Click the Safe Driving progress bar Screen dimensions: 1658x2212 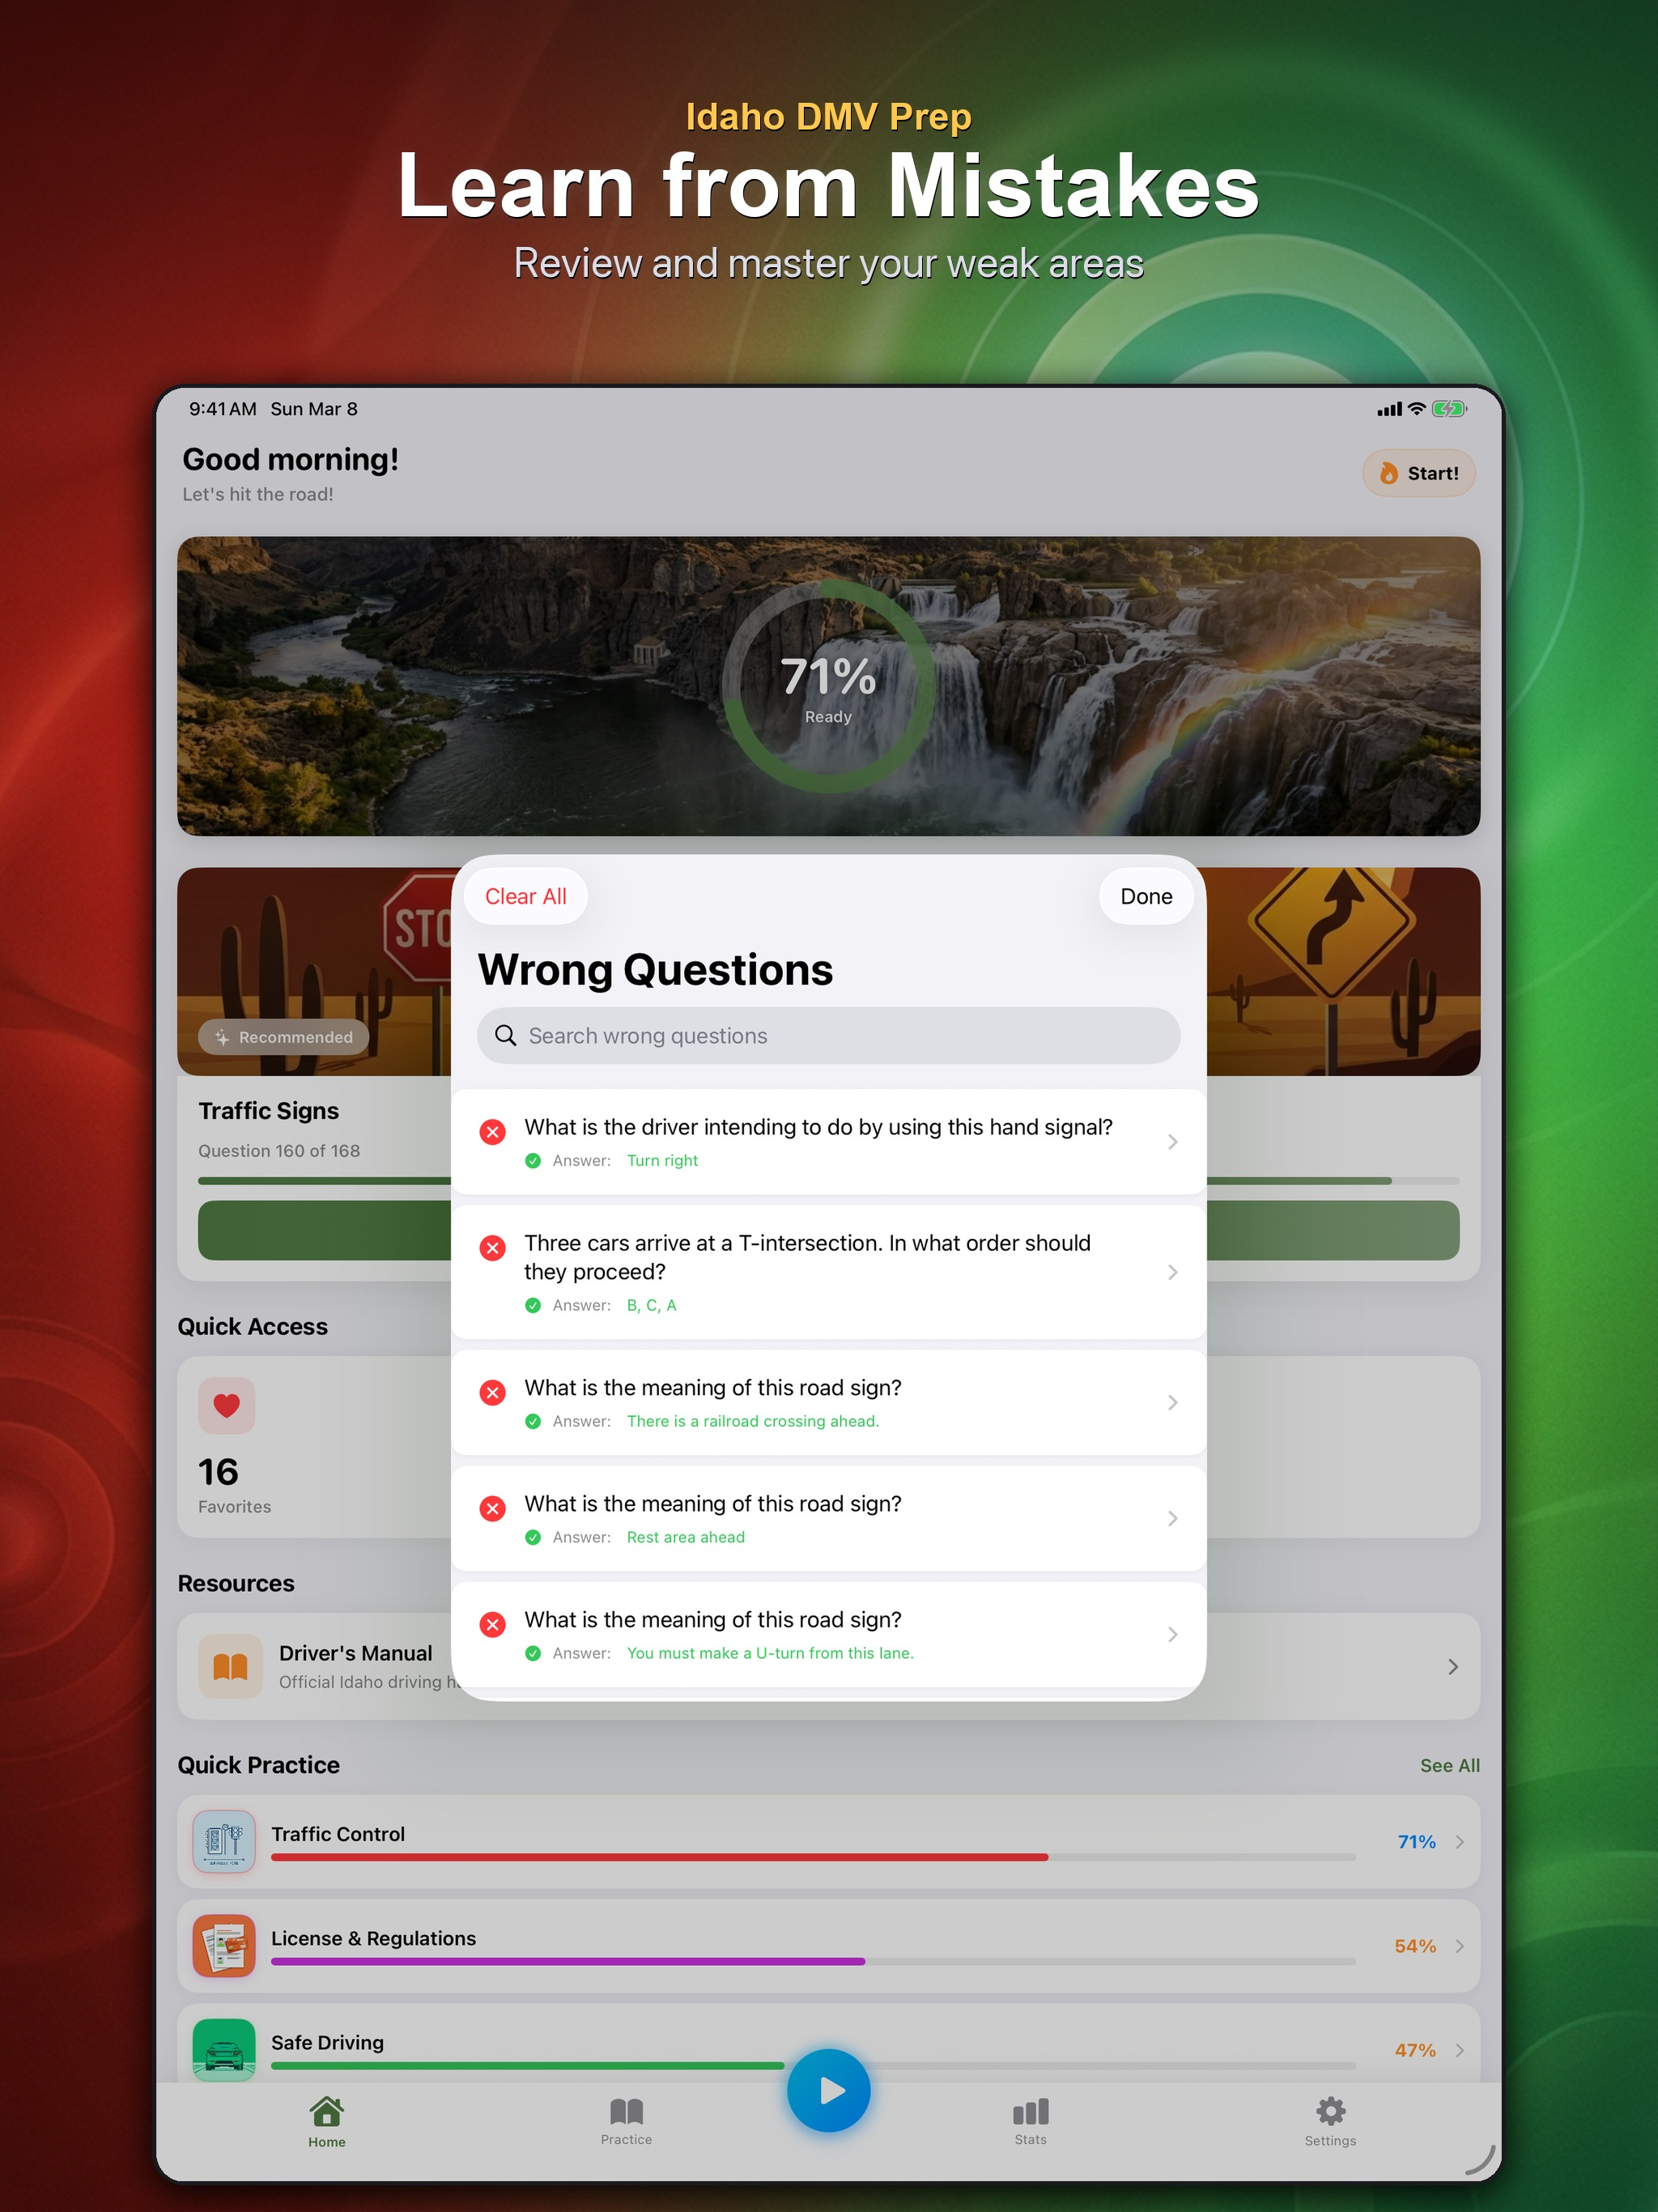813,2065
